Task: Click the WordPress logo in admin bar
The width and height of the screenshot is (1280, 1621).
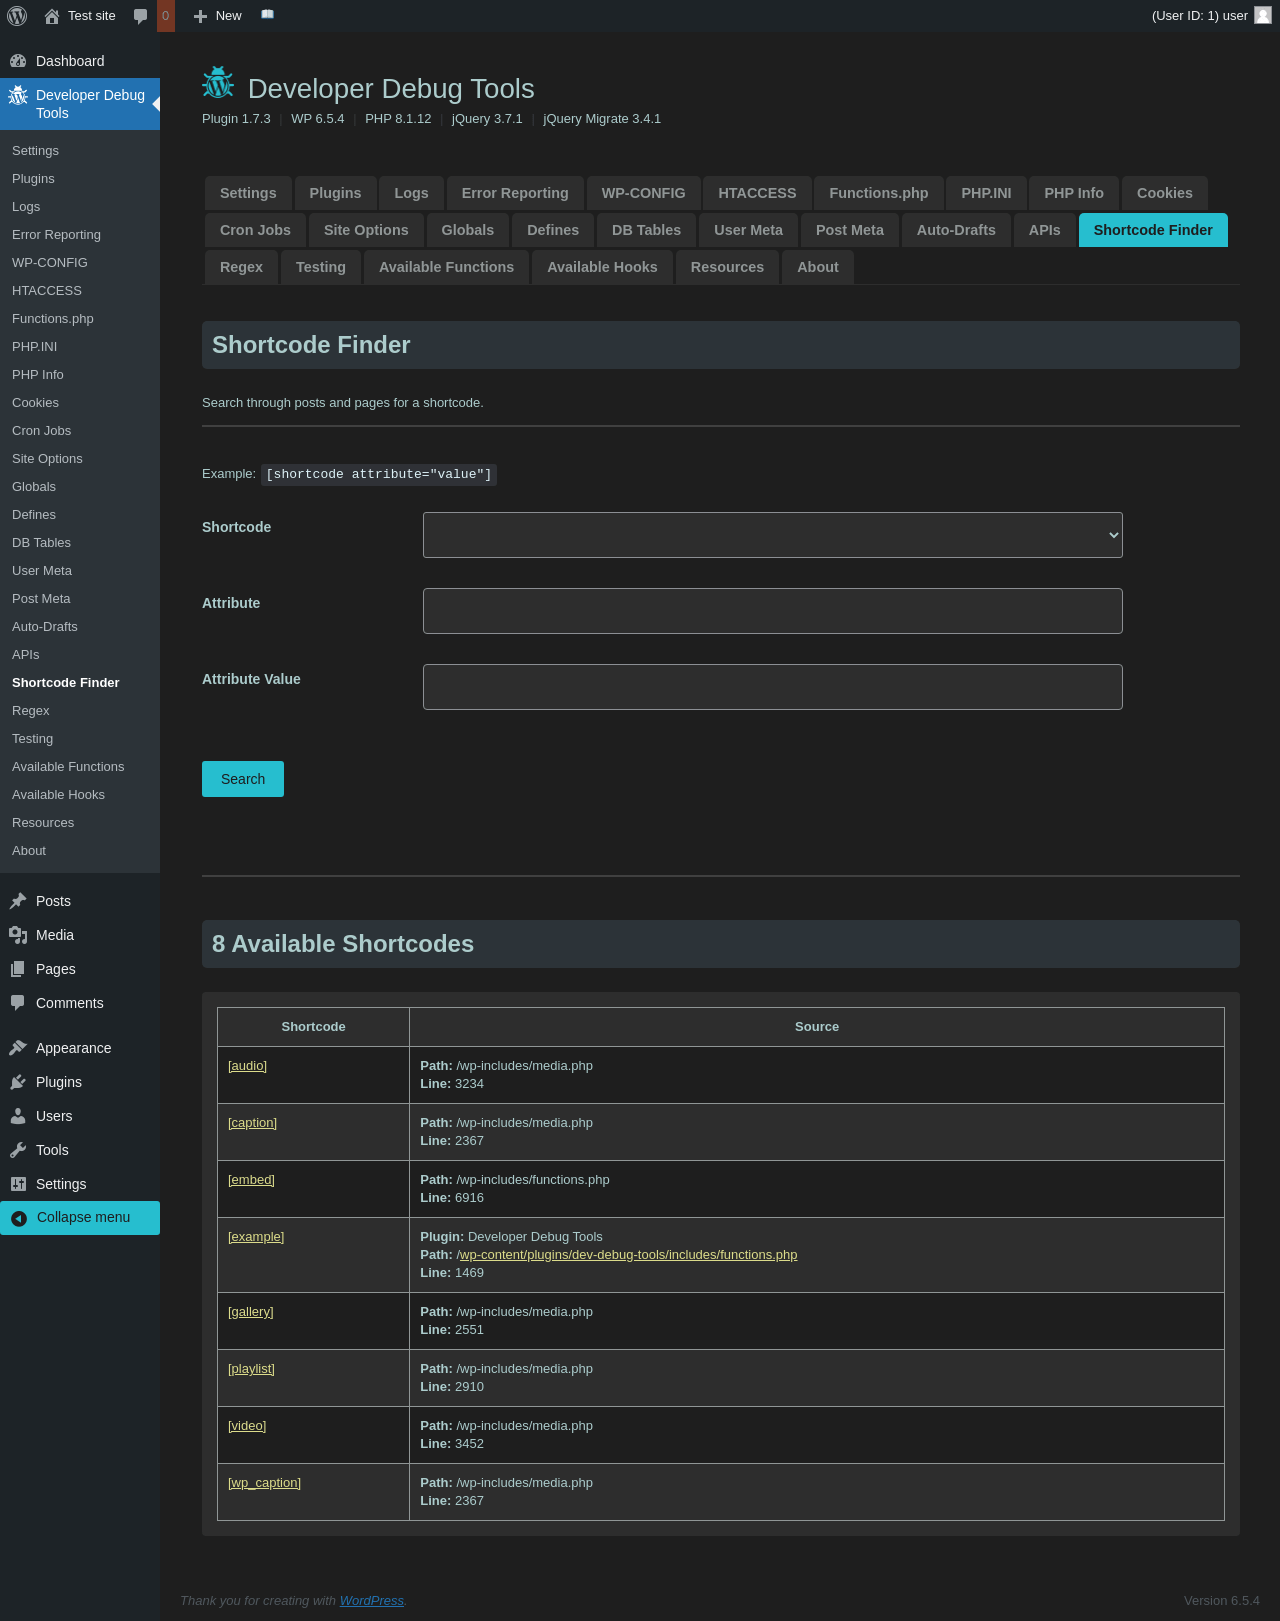Action: click(x=17, y=16)
